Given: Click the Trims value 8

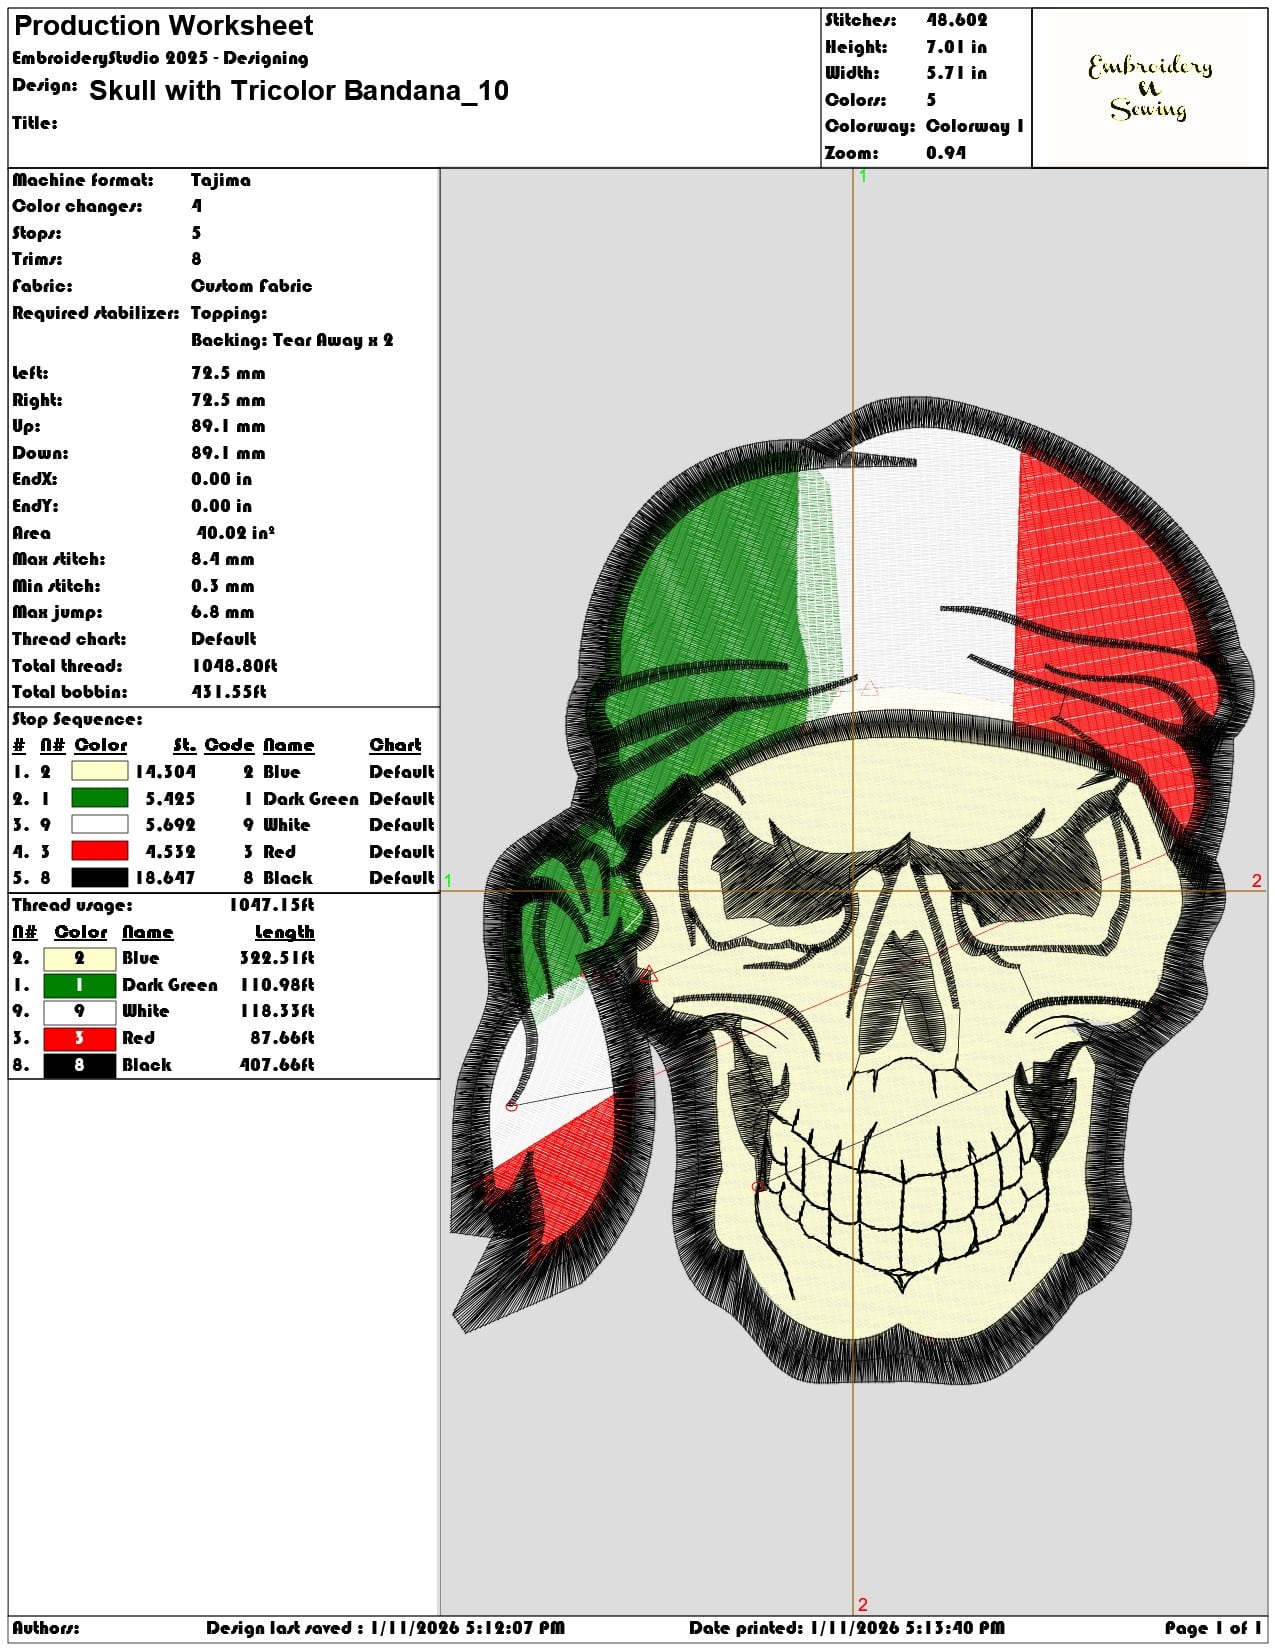Looking at the screenshot, I should point(196,259).
